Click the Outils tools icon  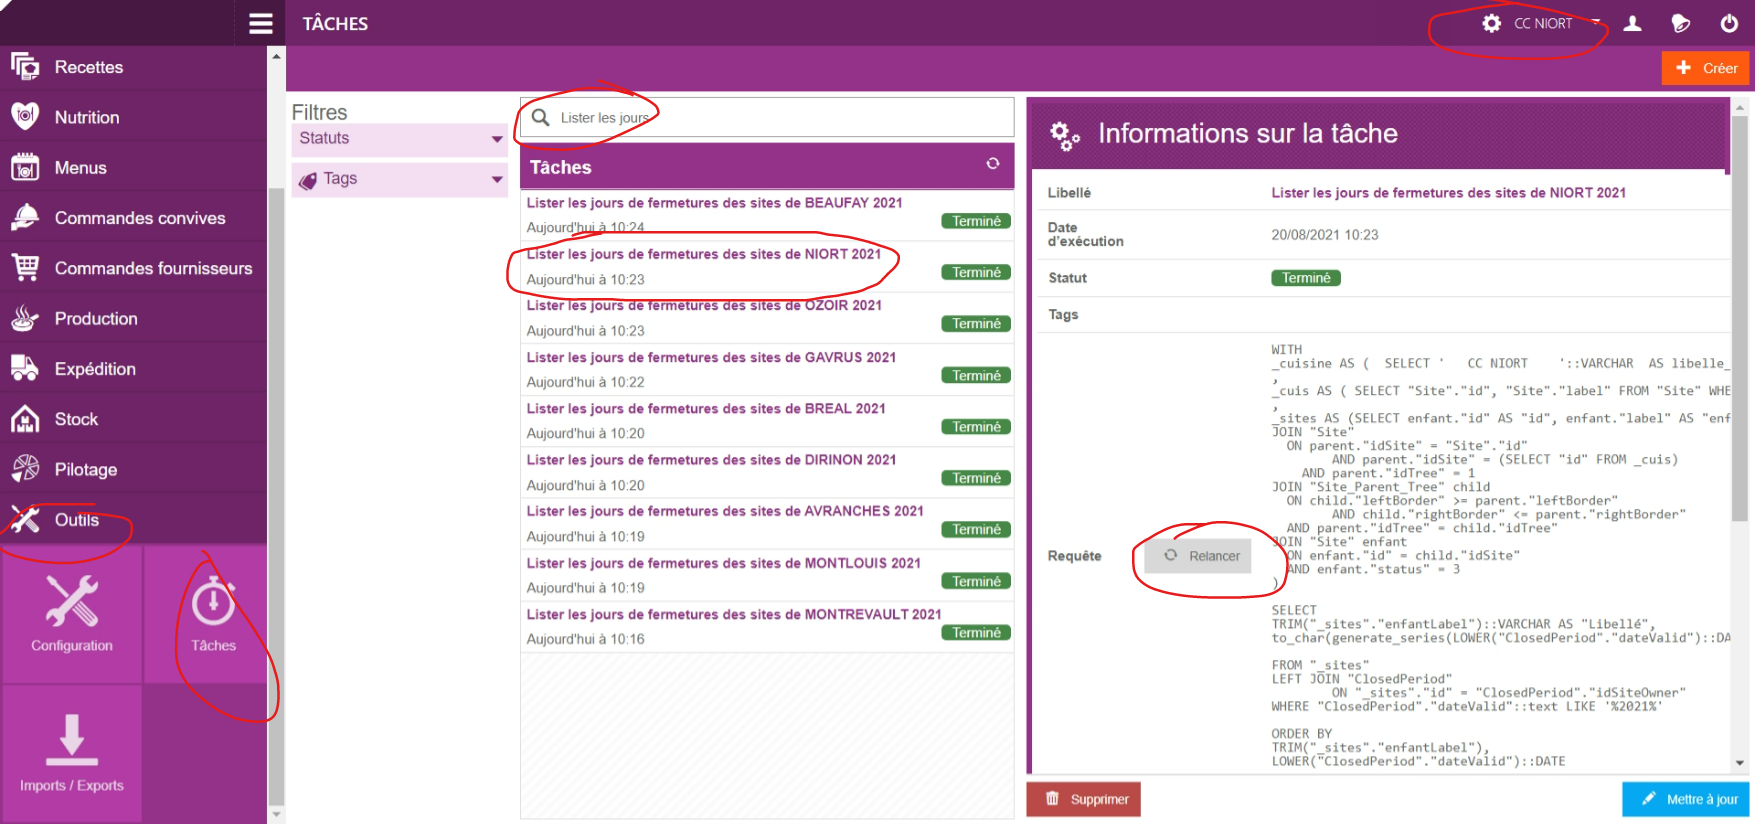pyautogui.click(x=25, y=519)
